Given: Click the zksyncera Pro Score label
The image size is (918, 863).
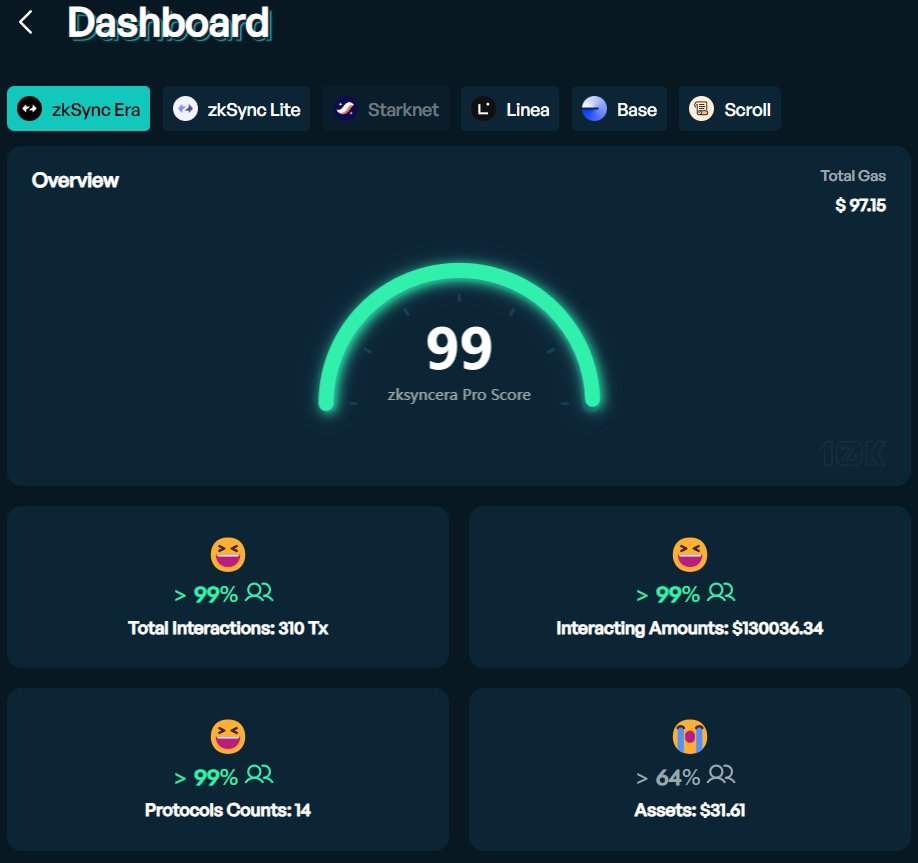Looking at the screenshot, I should pos(459,395).
